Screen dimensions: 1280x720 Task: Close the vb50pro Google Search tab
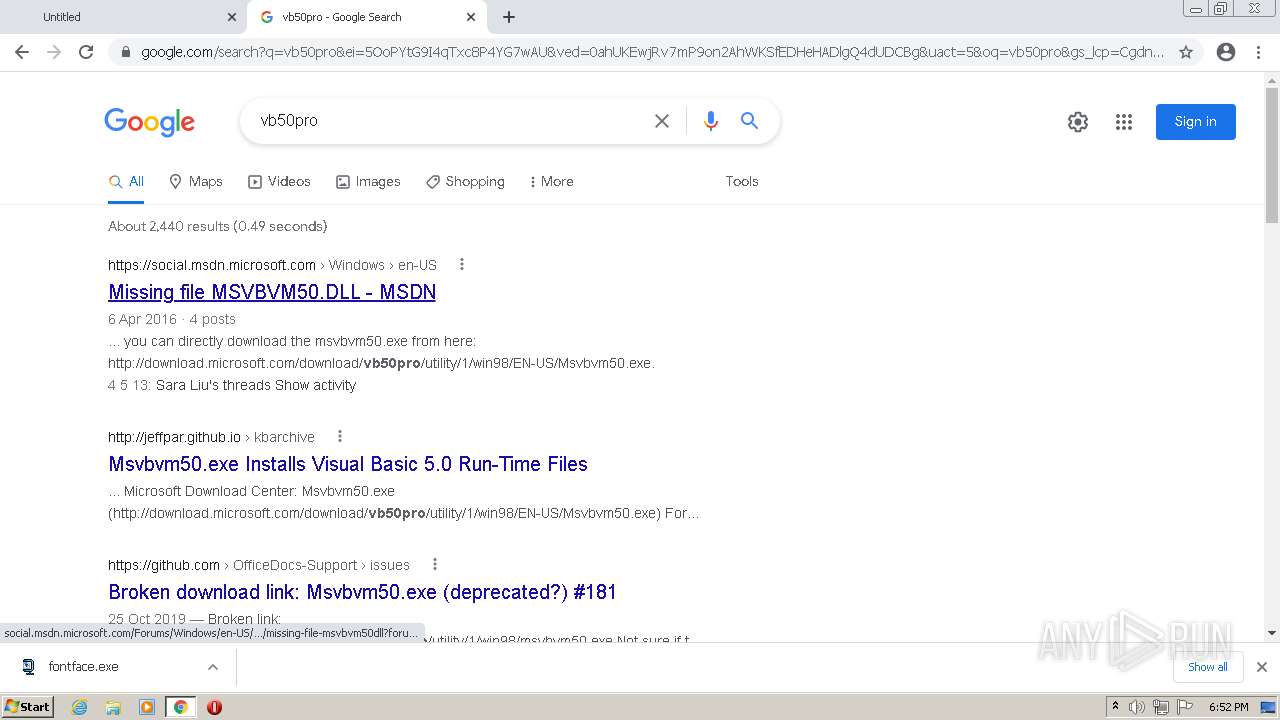coord(471,17)
